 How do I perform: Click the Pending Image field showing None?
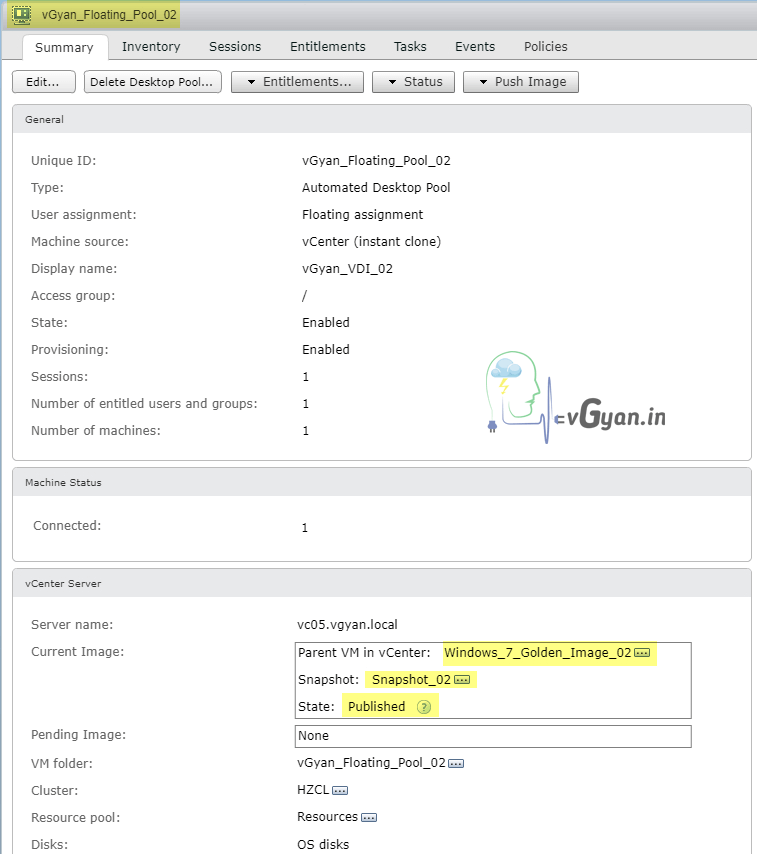click(492, 736)
